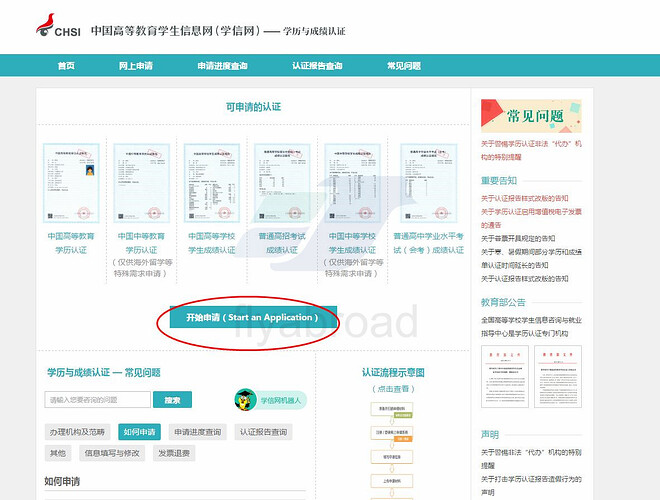Image resolution: width=660 pixels, height=500 pixels.
Task: Select the 办理机构及范畴 FAQ category tab
Action: (x=77, y=432)
